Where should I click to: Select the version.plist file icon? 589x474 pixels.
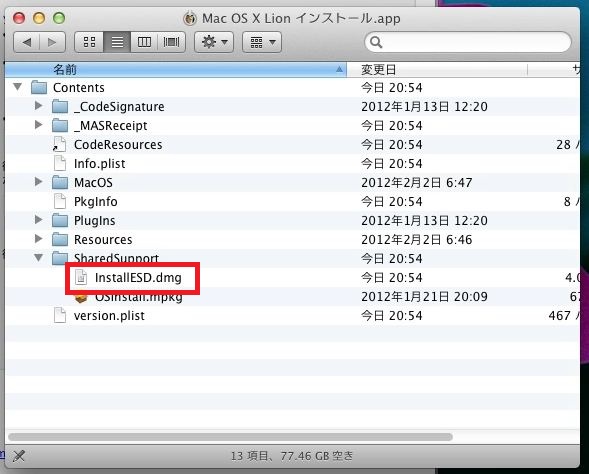(x=60, y=315)
